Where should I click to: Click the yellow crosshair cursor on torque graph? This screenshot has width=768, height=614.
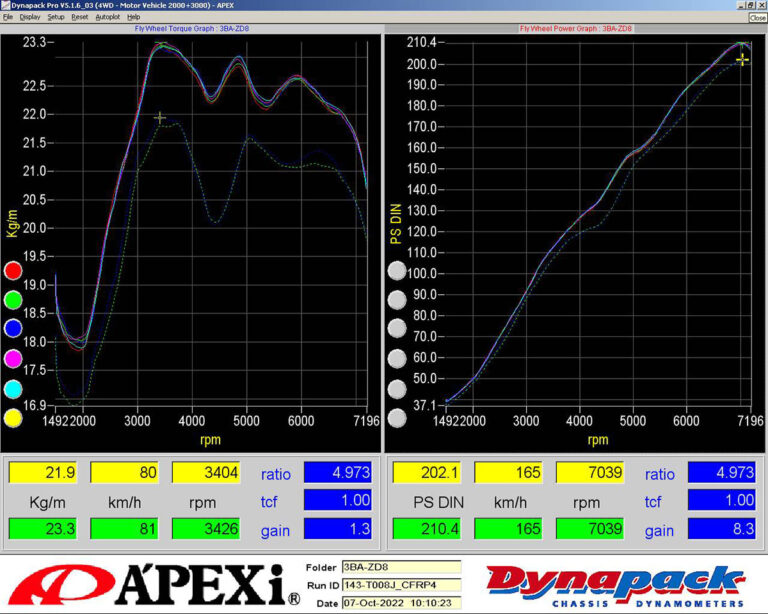[160, 118]
